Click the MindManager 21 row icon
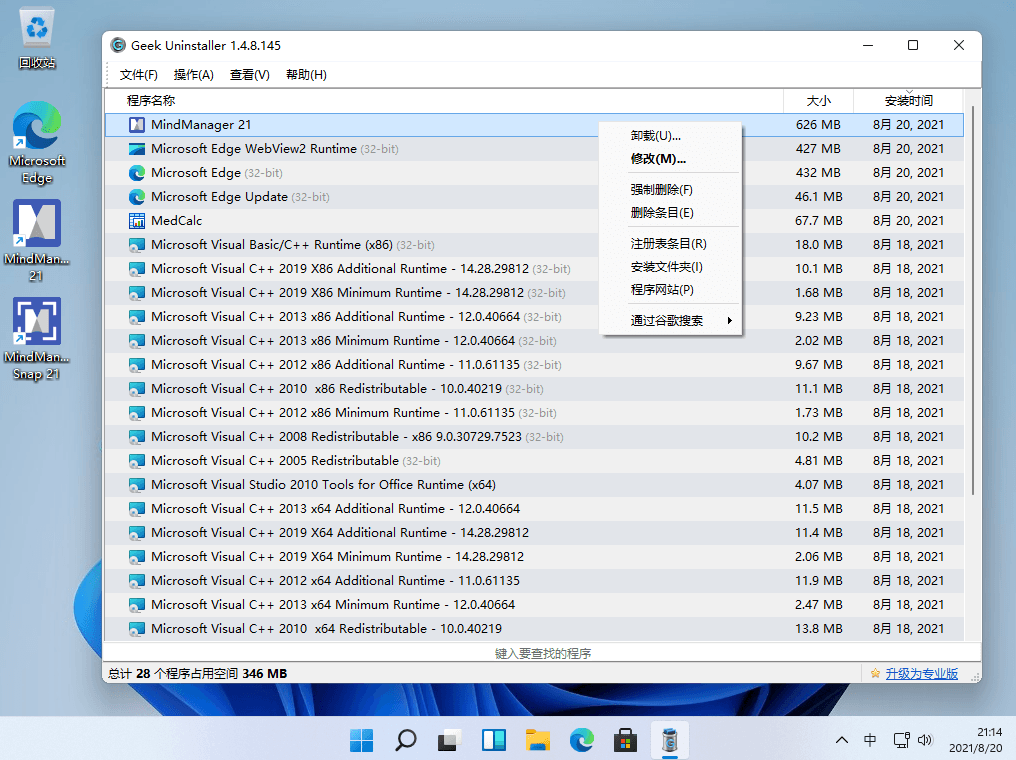1016x760 pixels. click(x=137, y=124)
